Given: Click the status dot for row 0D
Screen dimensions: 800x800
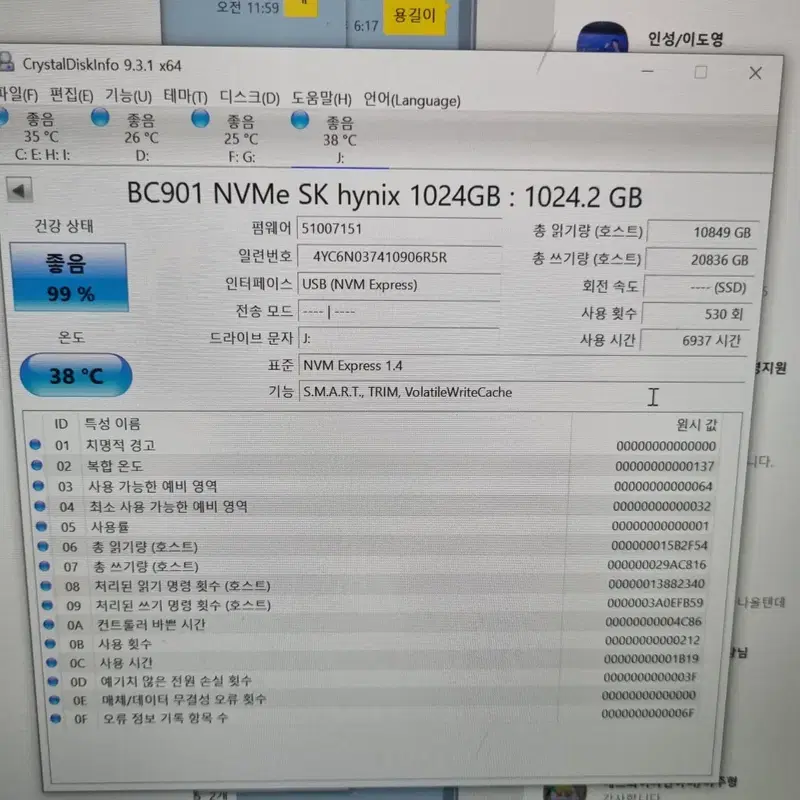Looking at the screenshot, I should tap(53, 681).
